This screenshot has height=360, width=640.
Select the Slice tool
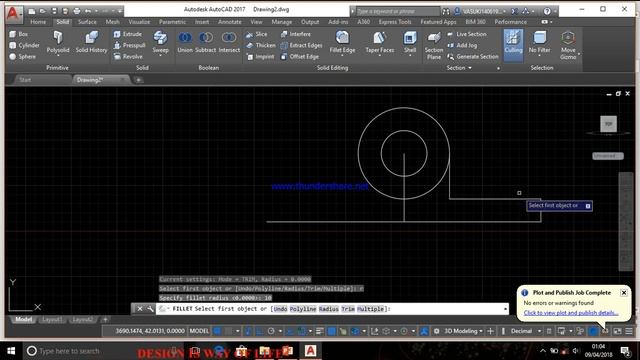coord(256,34)
